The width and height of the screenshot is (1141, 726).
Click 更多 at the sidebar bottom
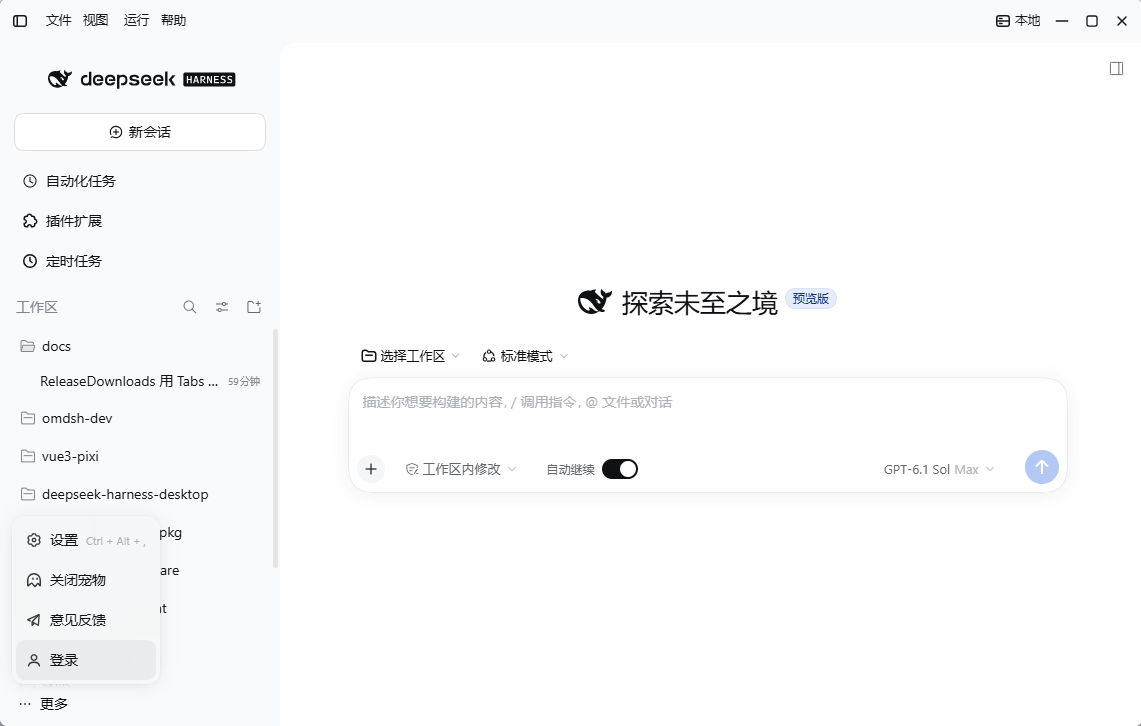tap(54, 703)
